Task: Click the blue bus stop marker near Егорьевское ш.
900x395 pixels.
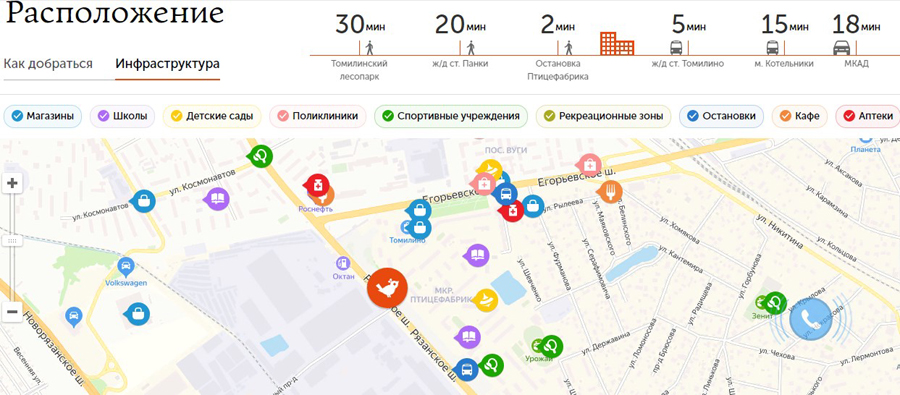Action: [x=505, y=194]
